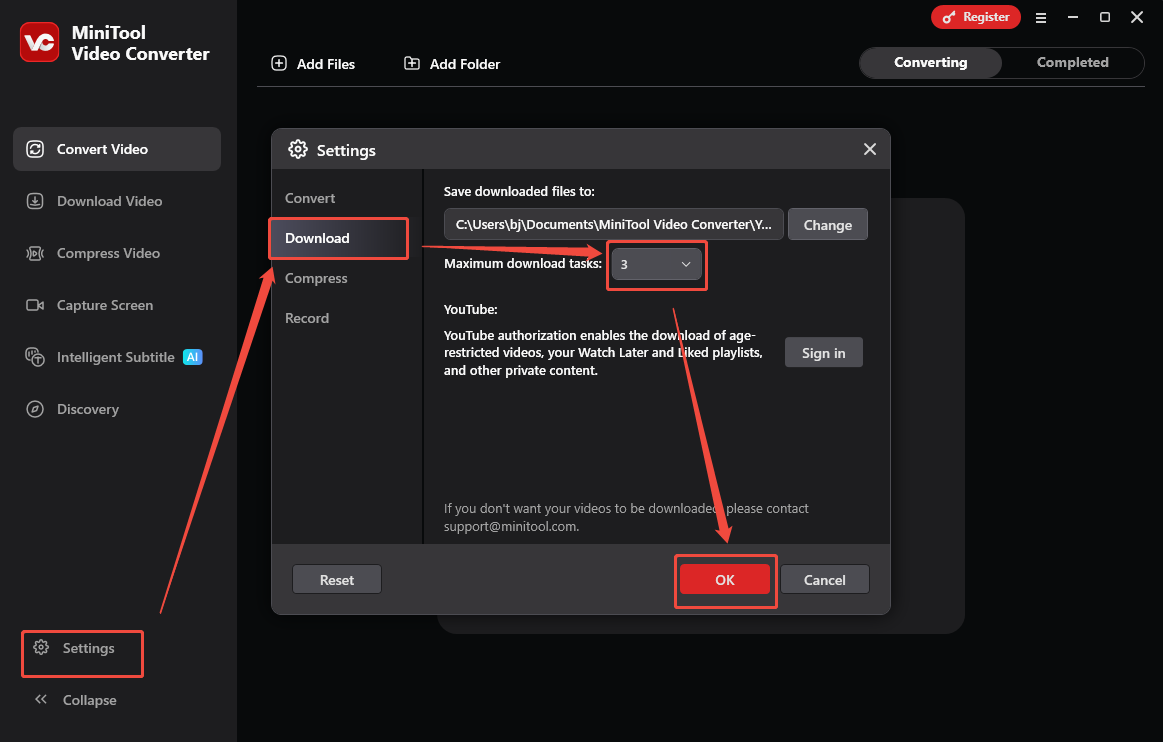Viewport: 1163px width, 742px height.
Task: Switch to the Completed tab
Action: (1072, 62)
